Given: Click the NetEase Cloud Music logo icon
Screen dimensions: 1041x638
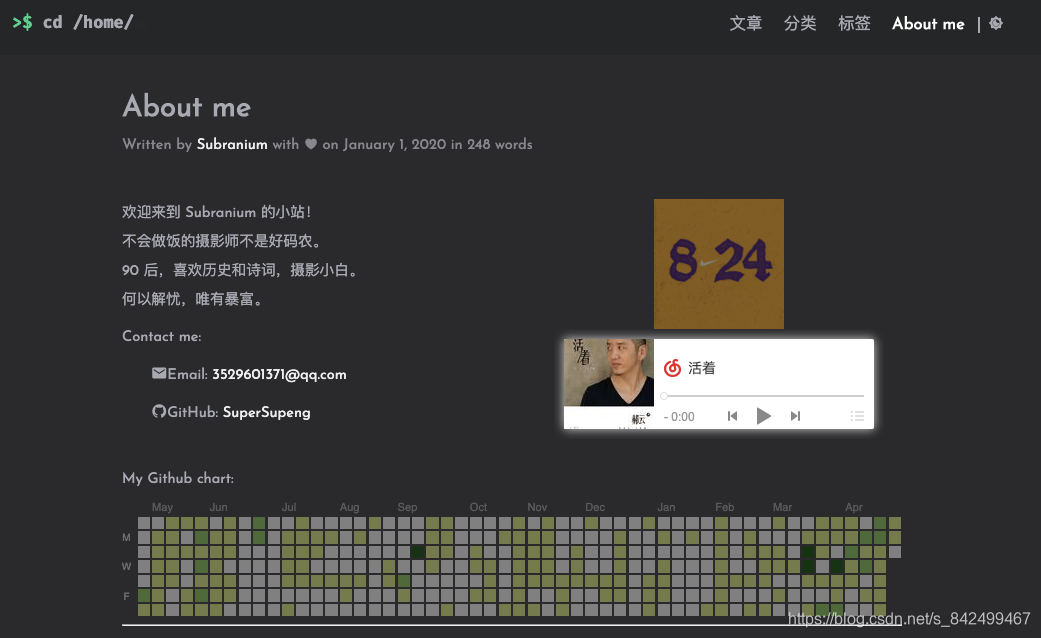Looking at the screenshot, I should (672, 368).
